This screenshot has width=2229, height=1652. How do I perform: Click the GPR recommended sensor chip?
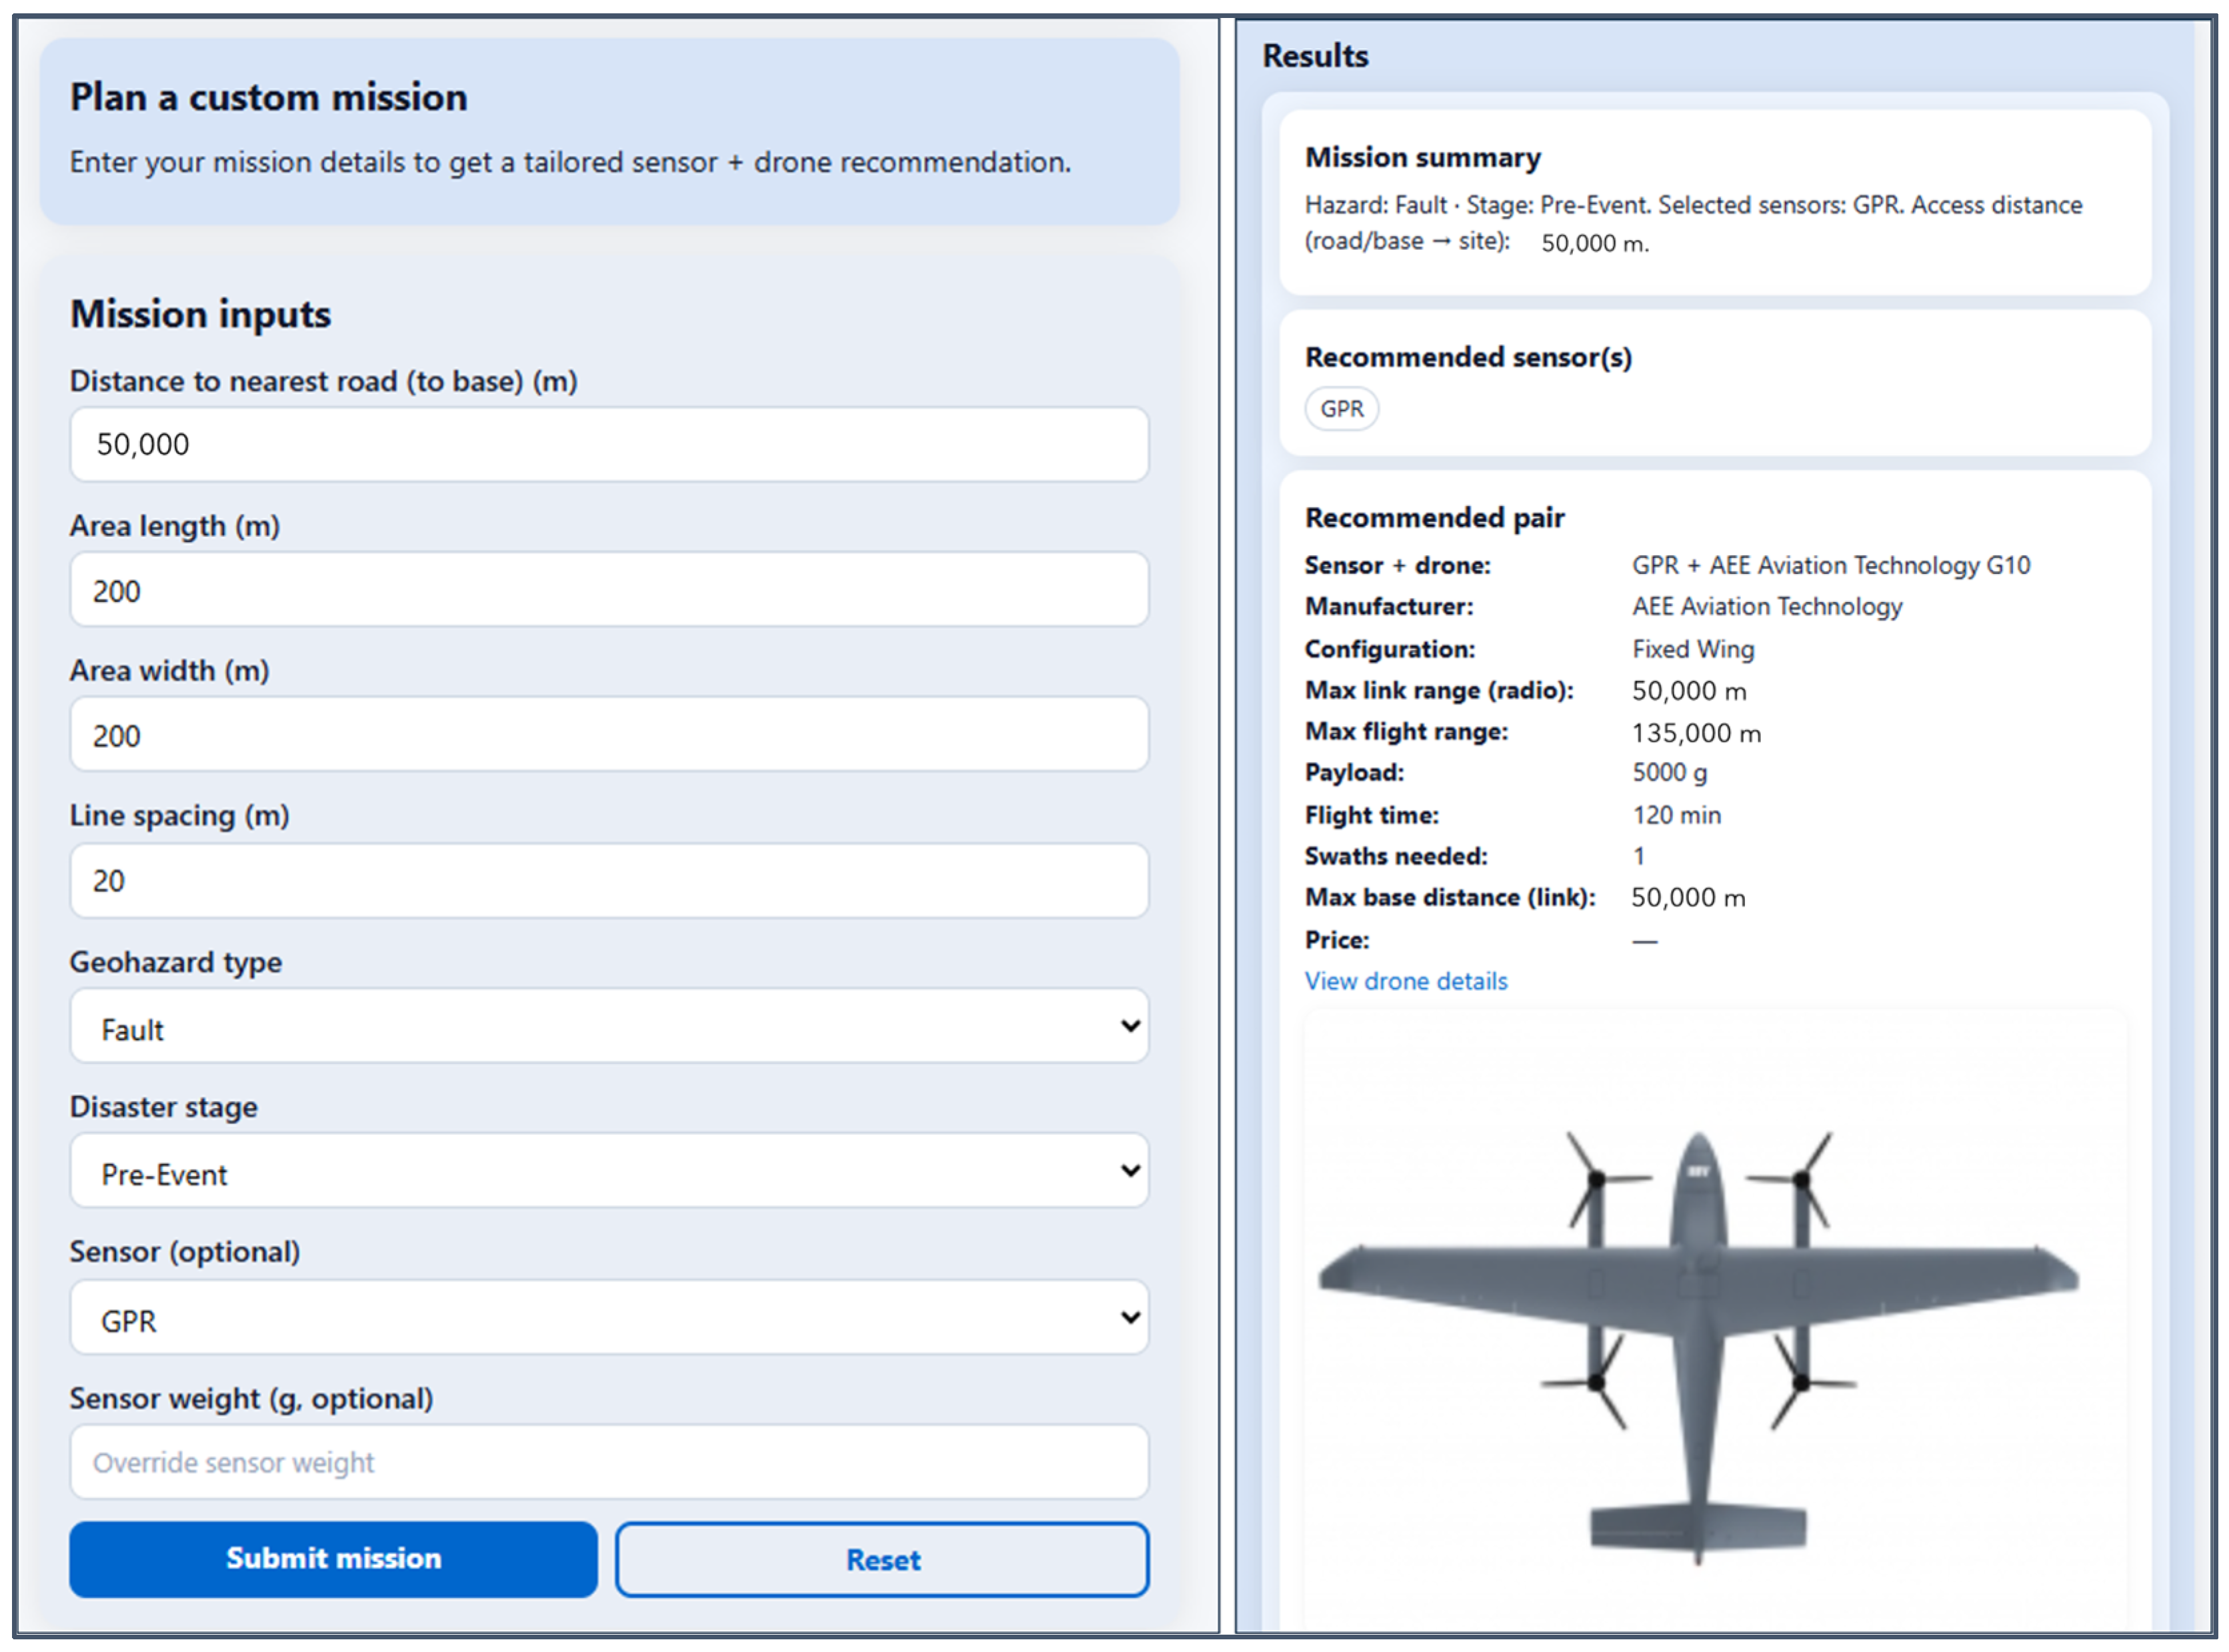click(1341, 409)
